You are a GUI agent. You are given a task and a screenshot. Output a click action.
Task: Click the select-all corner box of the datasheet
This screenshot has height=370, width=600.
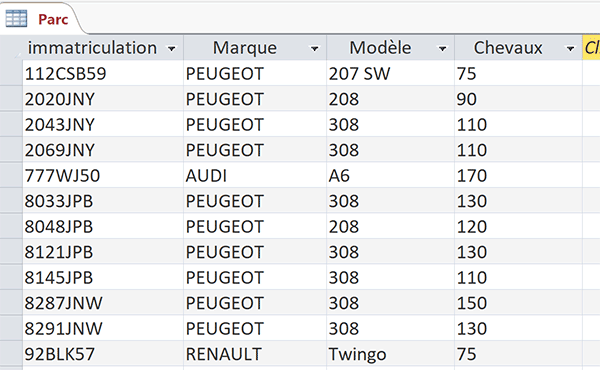click(x=11, y=48)
